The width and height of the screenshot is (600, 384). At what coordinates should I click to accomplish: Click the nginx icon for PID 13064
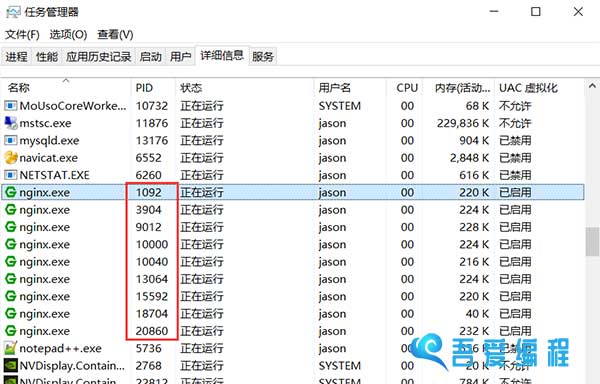tap(11, 279)
